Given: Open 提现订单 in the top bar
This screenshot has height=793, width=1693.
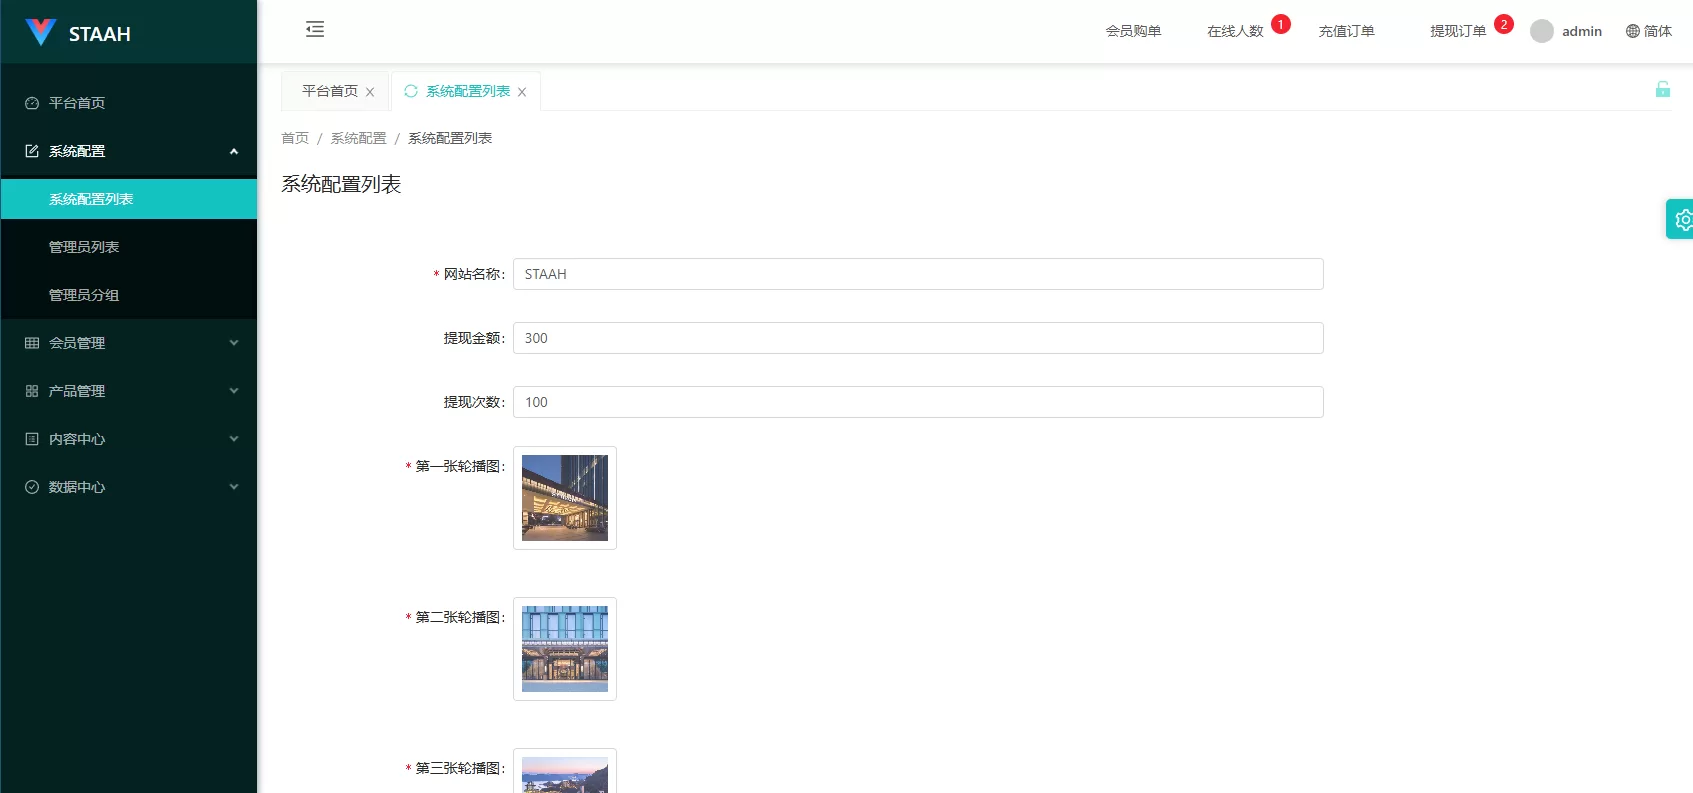Looking at the screenshot, I should 1458,31.
